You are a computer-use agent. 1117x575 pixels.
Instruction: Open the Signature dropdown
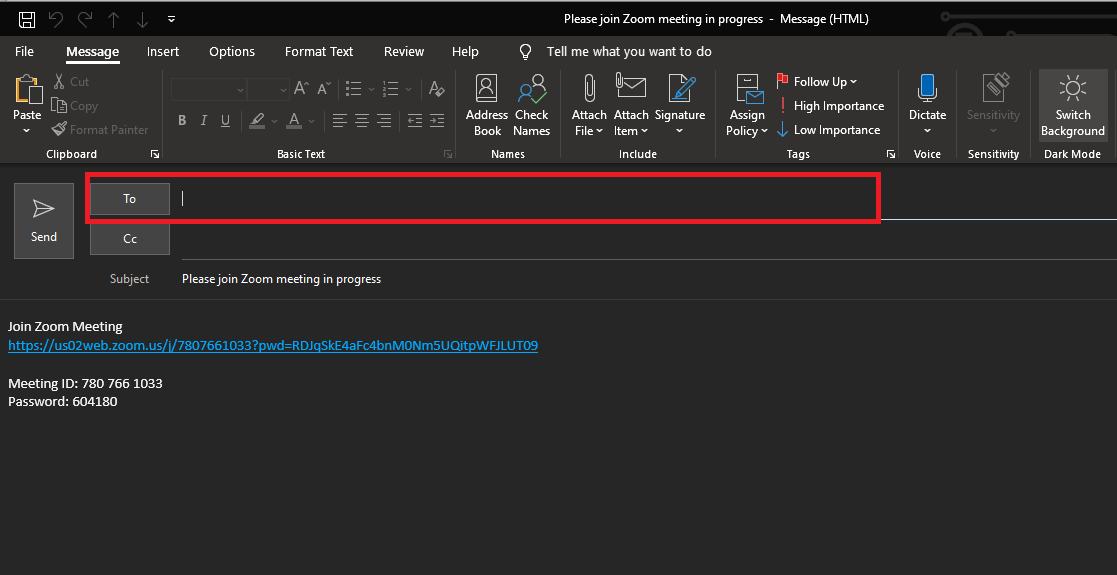pyautogui.click(x=680, y=105)
